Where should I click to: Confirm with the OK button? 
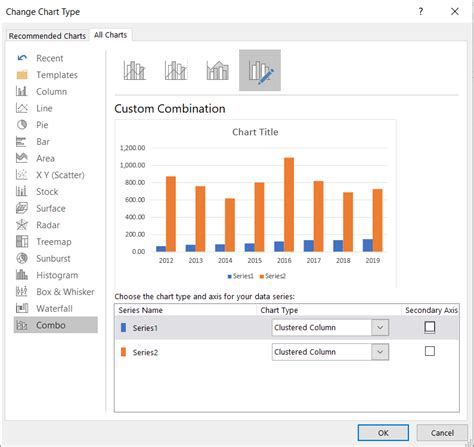[383, 433]
